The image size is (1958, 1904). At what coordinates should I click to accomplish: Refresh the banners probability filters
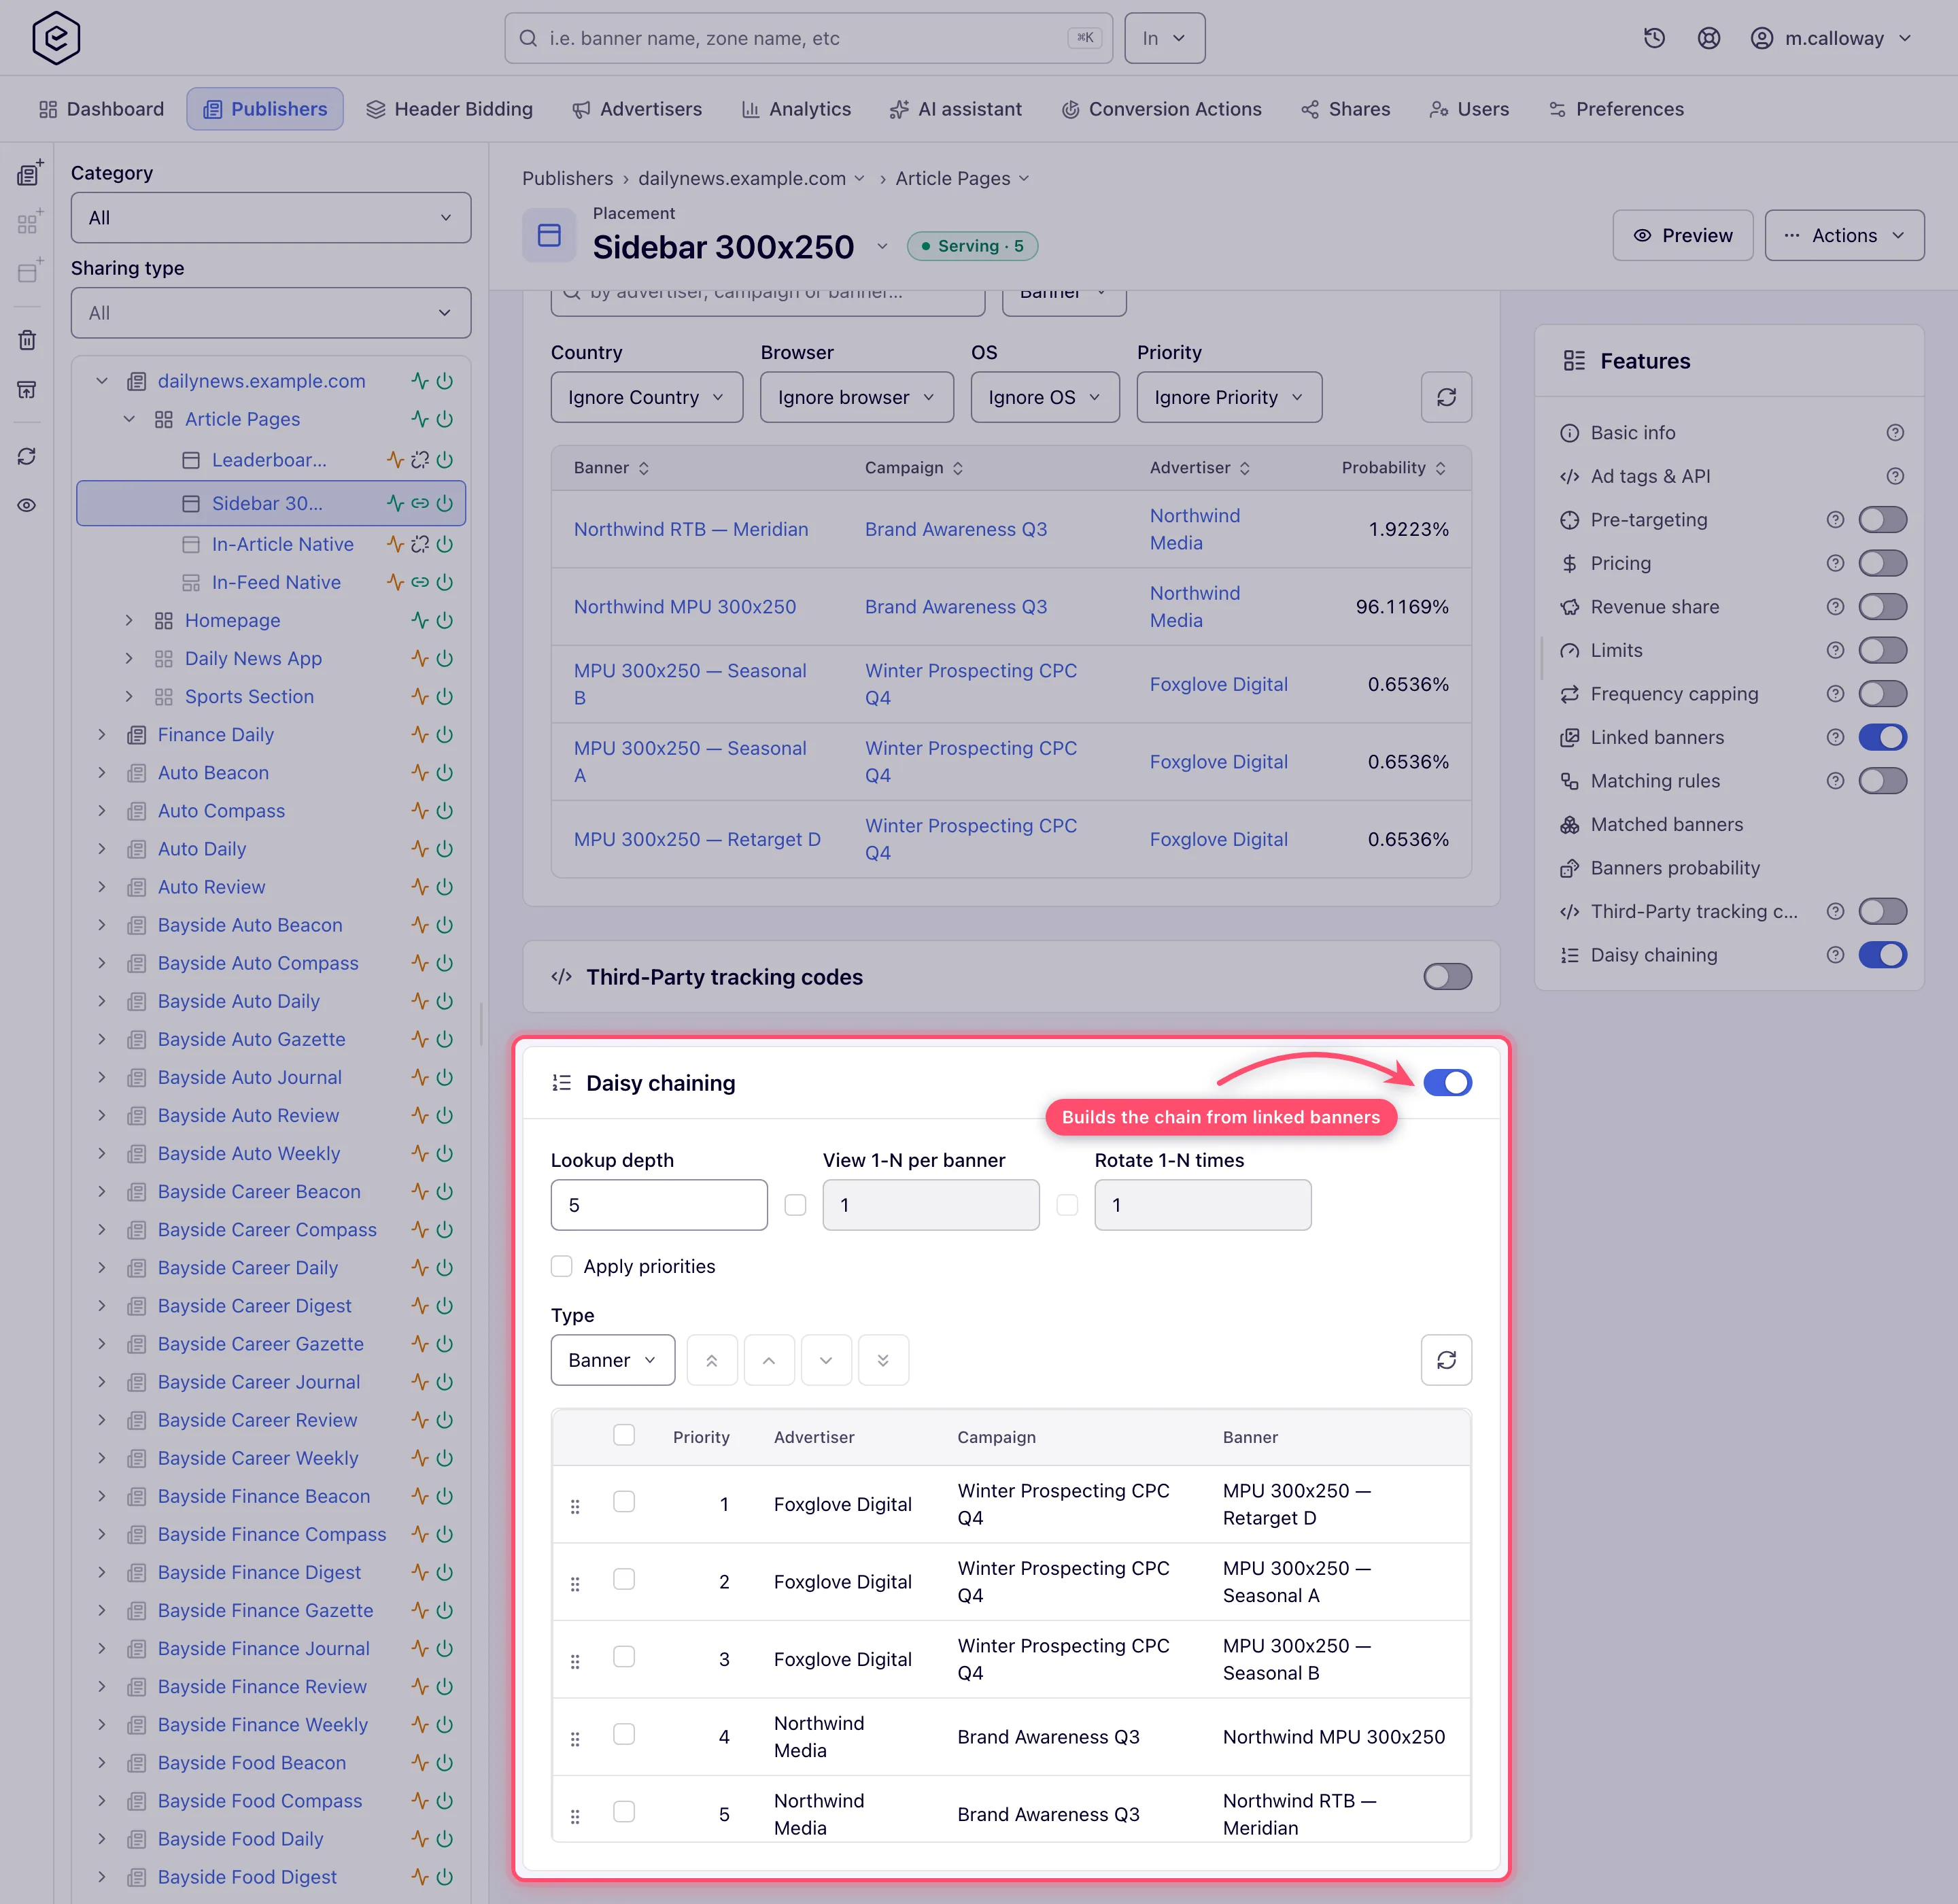(1446, 397)
